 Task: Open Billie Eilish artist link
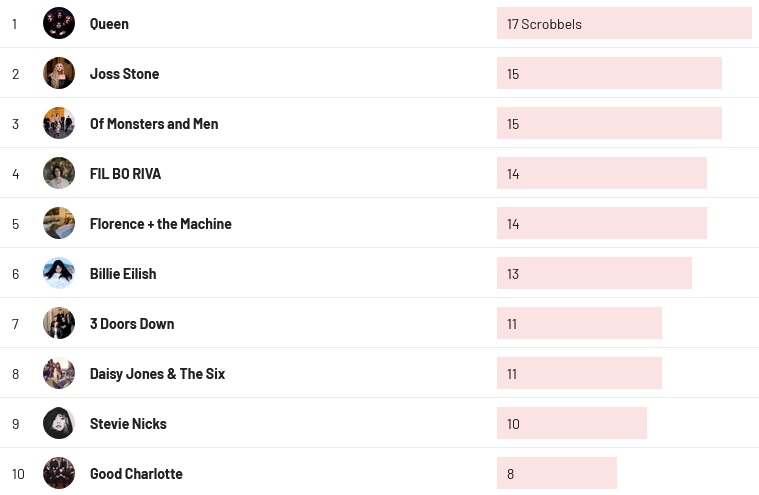pos(123,274)
